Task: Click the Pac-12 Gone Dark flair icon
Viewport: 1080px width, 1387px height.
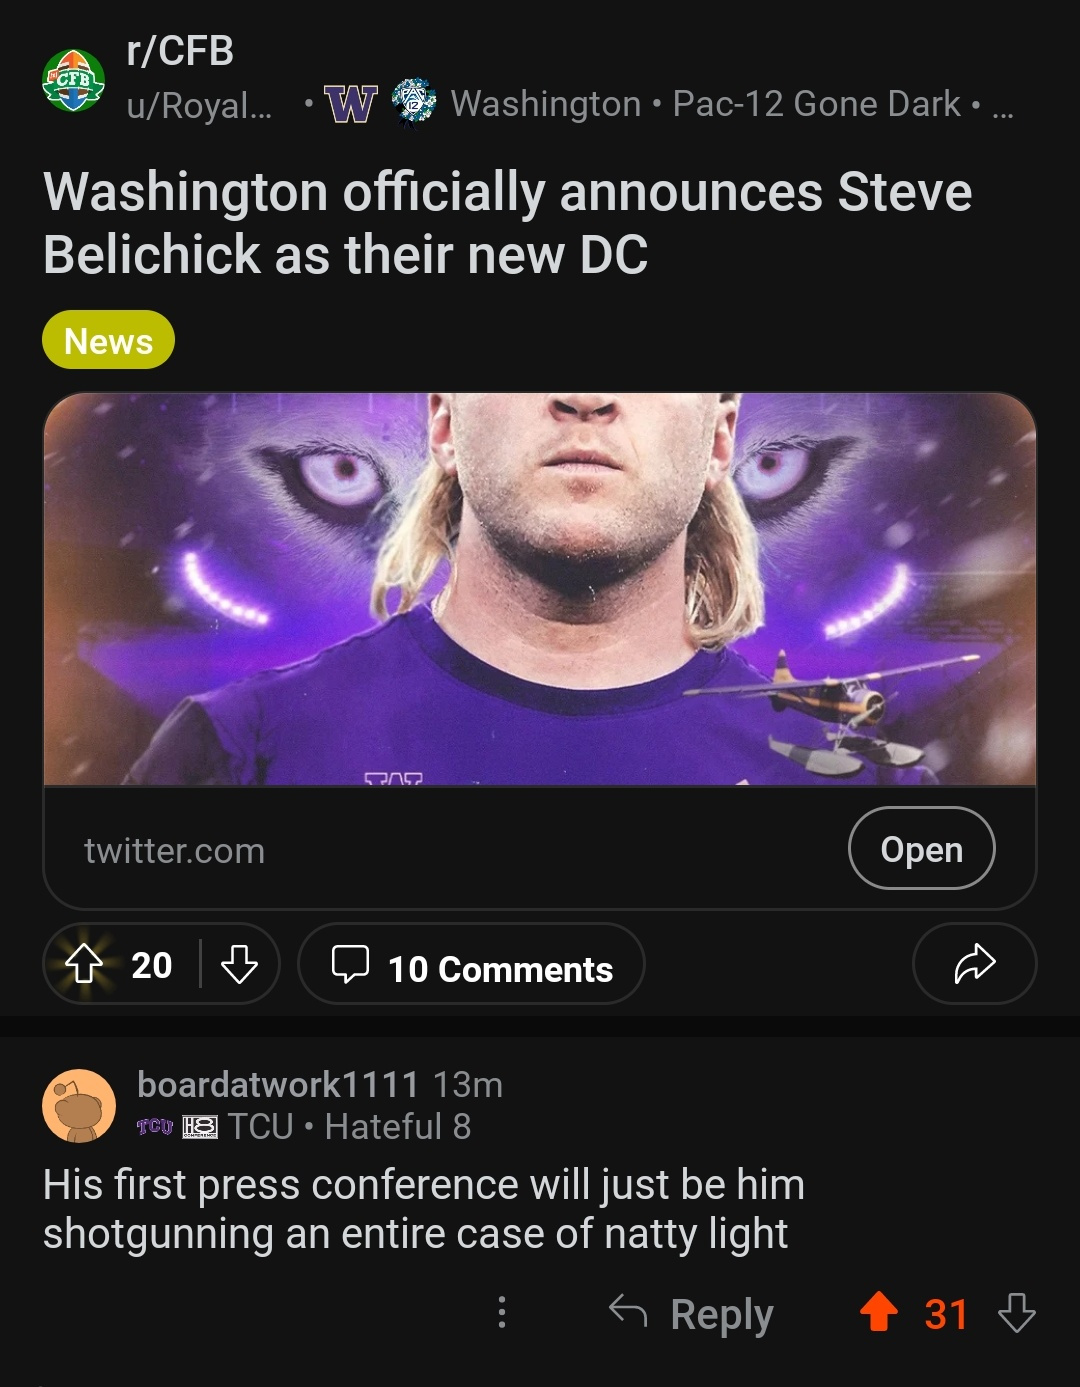Action: [413, 101]
